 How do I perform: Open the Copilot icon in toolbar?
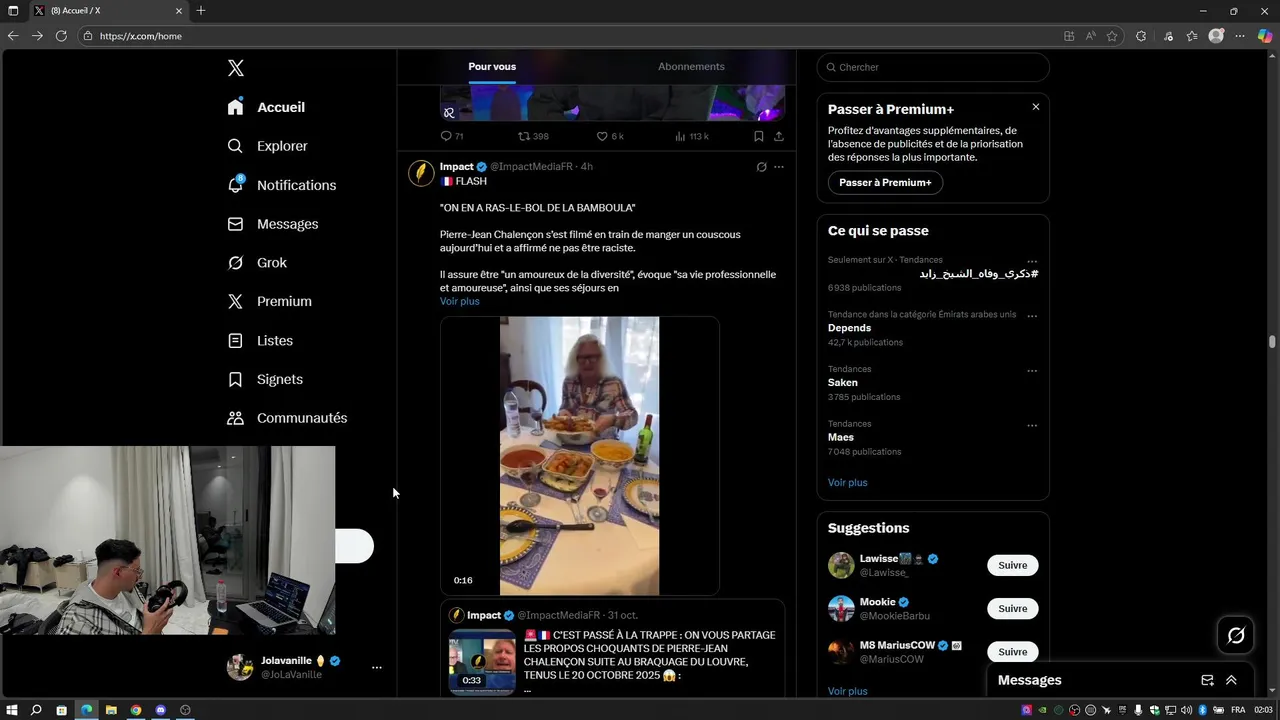[1264, 36]
